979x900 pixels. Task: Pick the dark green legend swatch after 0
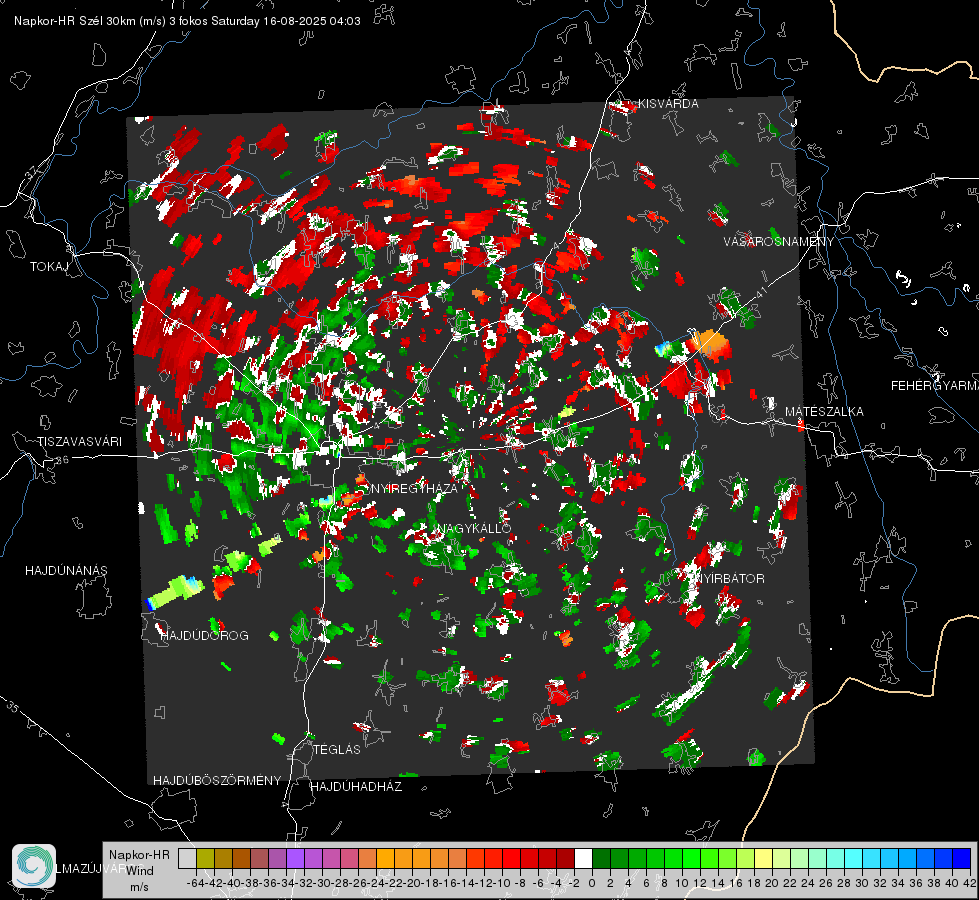tap(601, 859)
